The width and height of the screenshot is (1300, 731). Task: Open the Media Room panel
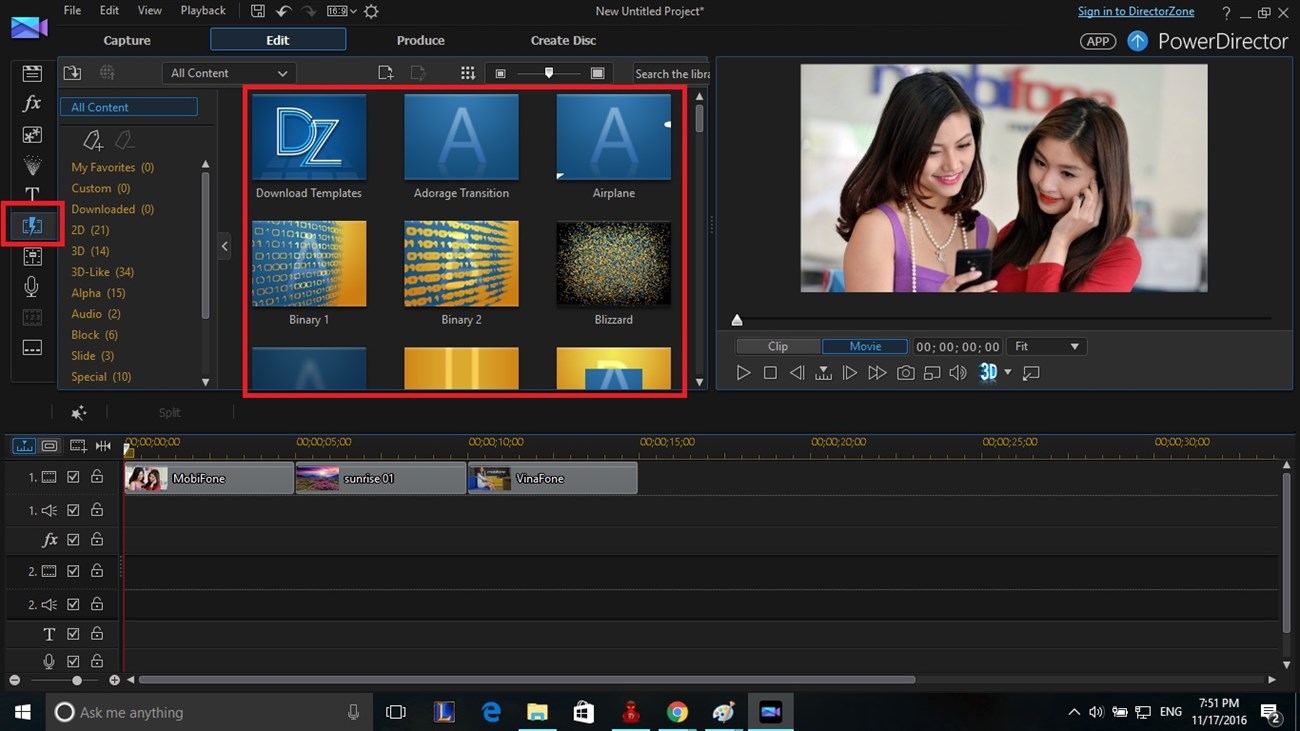click(32, 72)
